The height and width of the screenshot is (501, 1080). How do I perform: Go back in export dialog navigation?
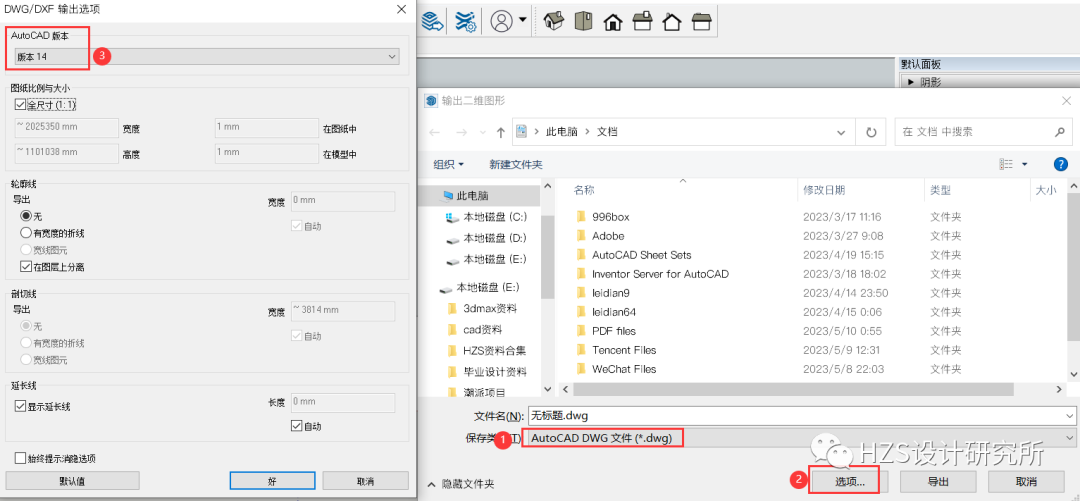tap(434, 132)
